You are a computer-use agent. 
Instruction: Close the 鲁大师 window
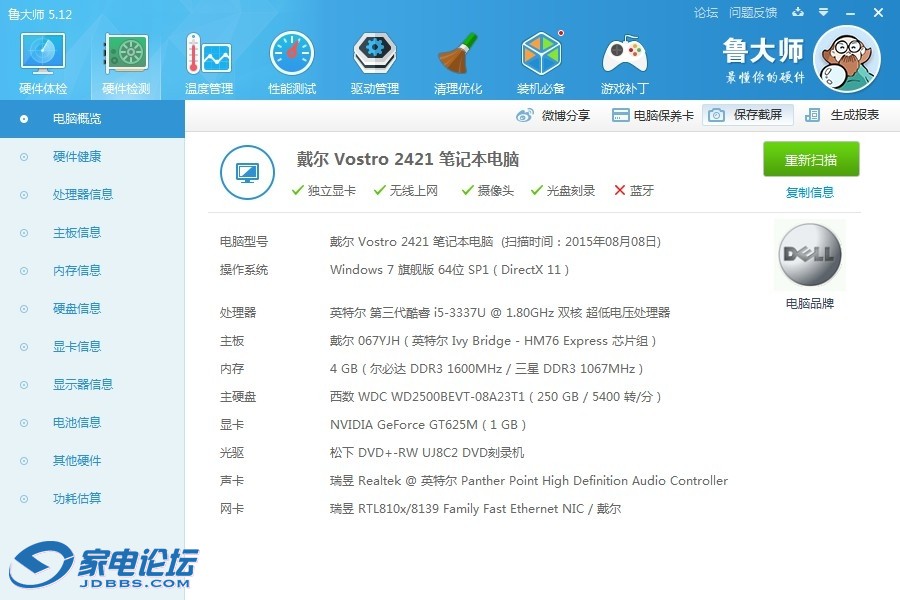[878, 13]
